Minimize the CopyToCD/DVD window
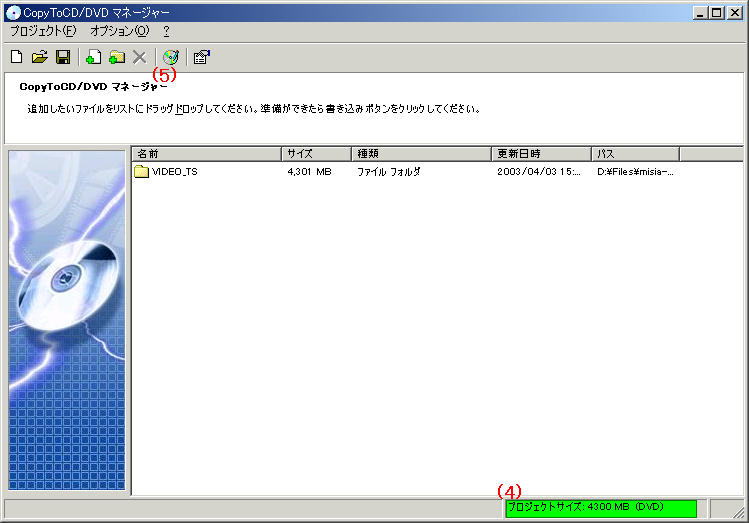 pyautogui.click(x=700, y=13)
